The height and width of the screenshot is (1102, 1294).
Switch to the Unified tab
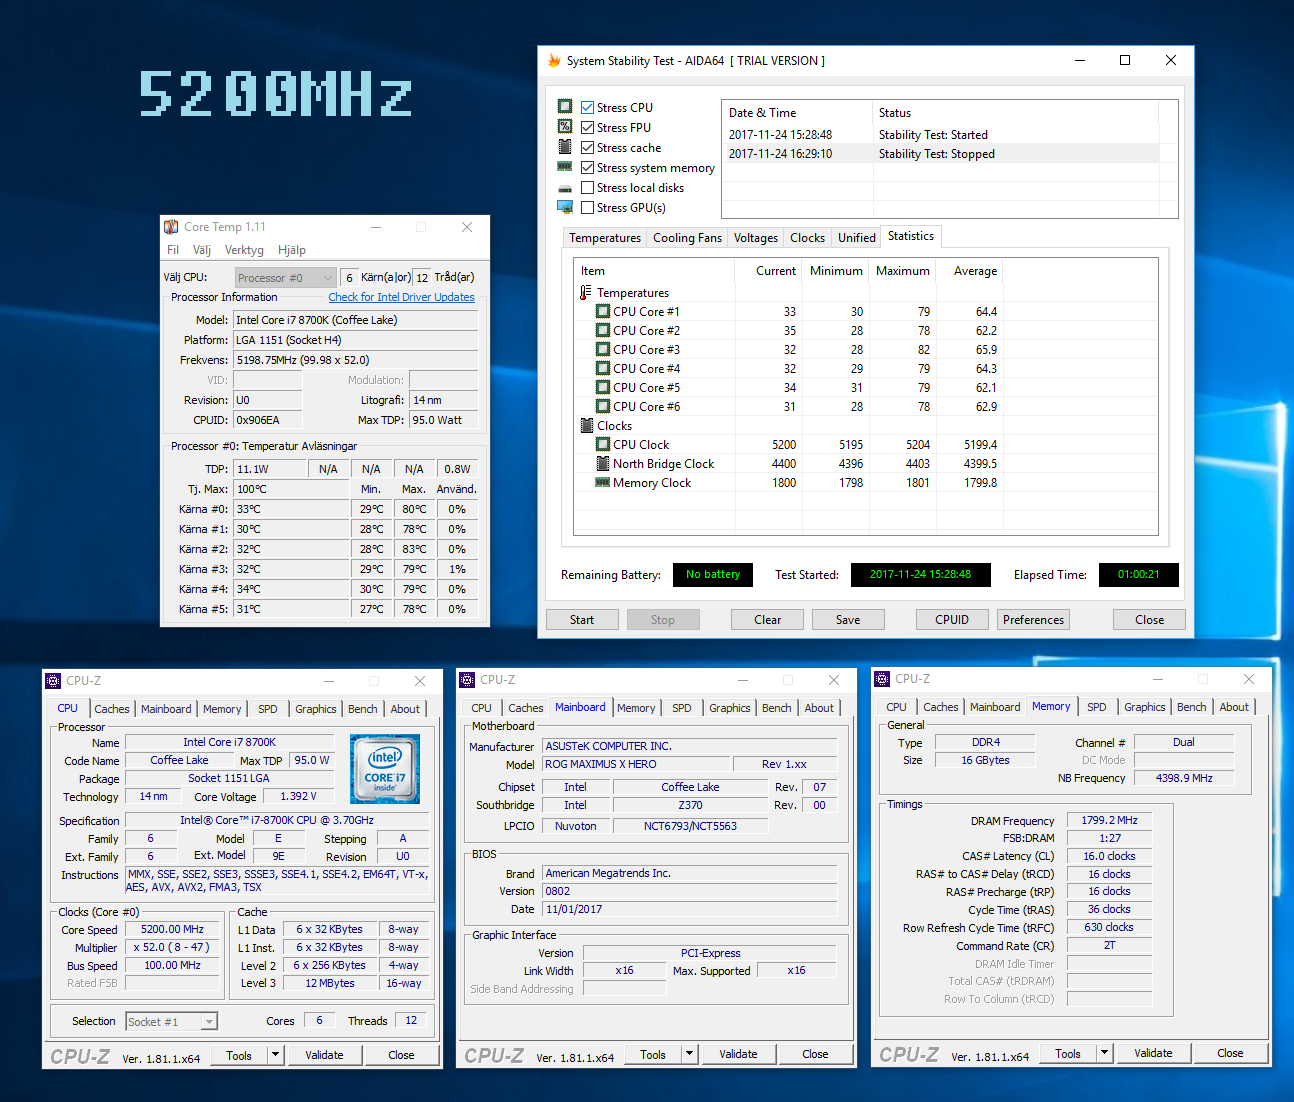(x=857, y=238)
